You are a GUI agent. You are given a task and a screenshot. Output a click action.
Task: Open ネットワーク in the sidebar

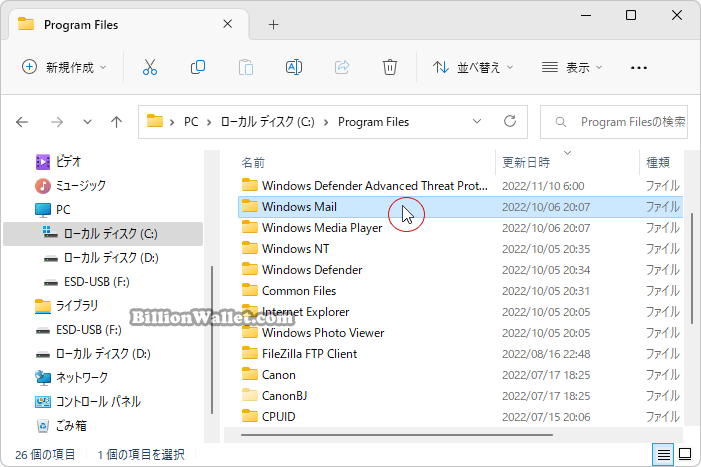point(72,378)
